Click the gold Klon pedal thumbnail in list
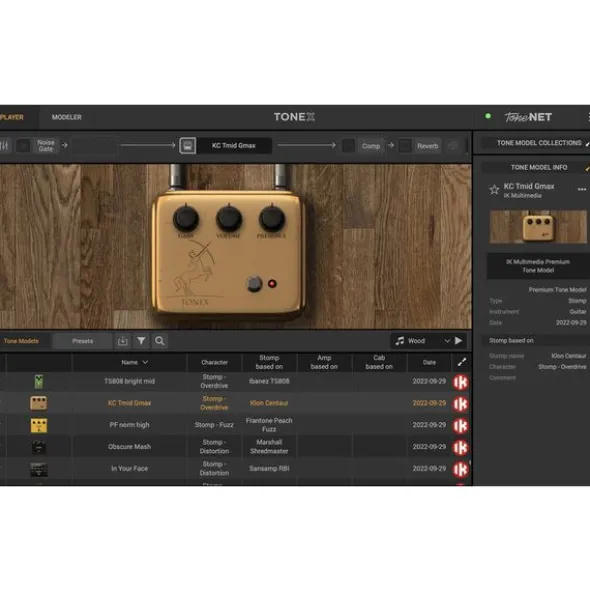Image resolution: width=590 pixels, height=591 pixels. click(x=38, y=403)
